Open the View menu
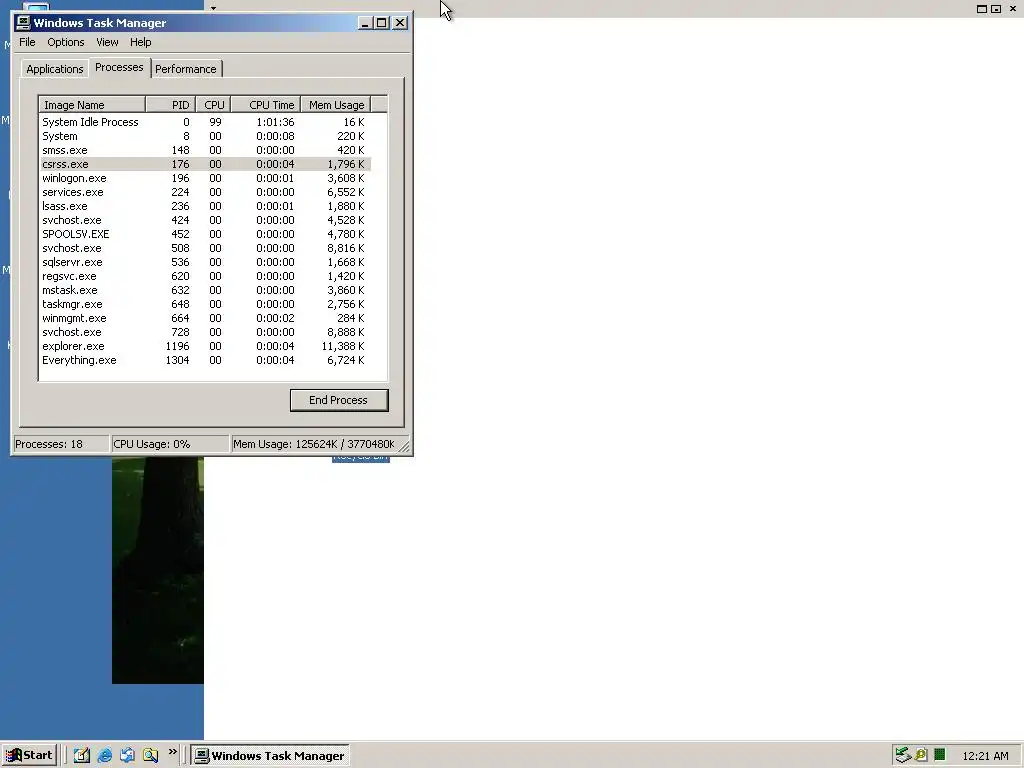Screen dimensions: 1024x768 coord(107,42)
